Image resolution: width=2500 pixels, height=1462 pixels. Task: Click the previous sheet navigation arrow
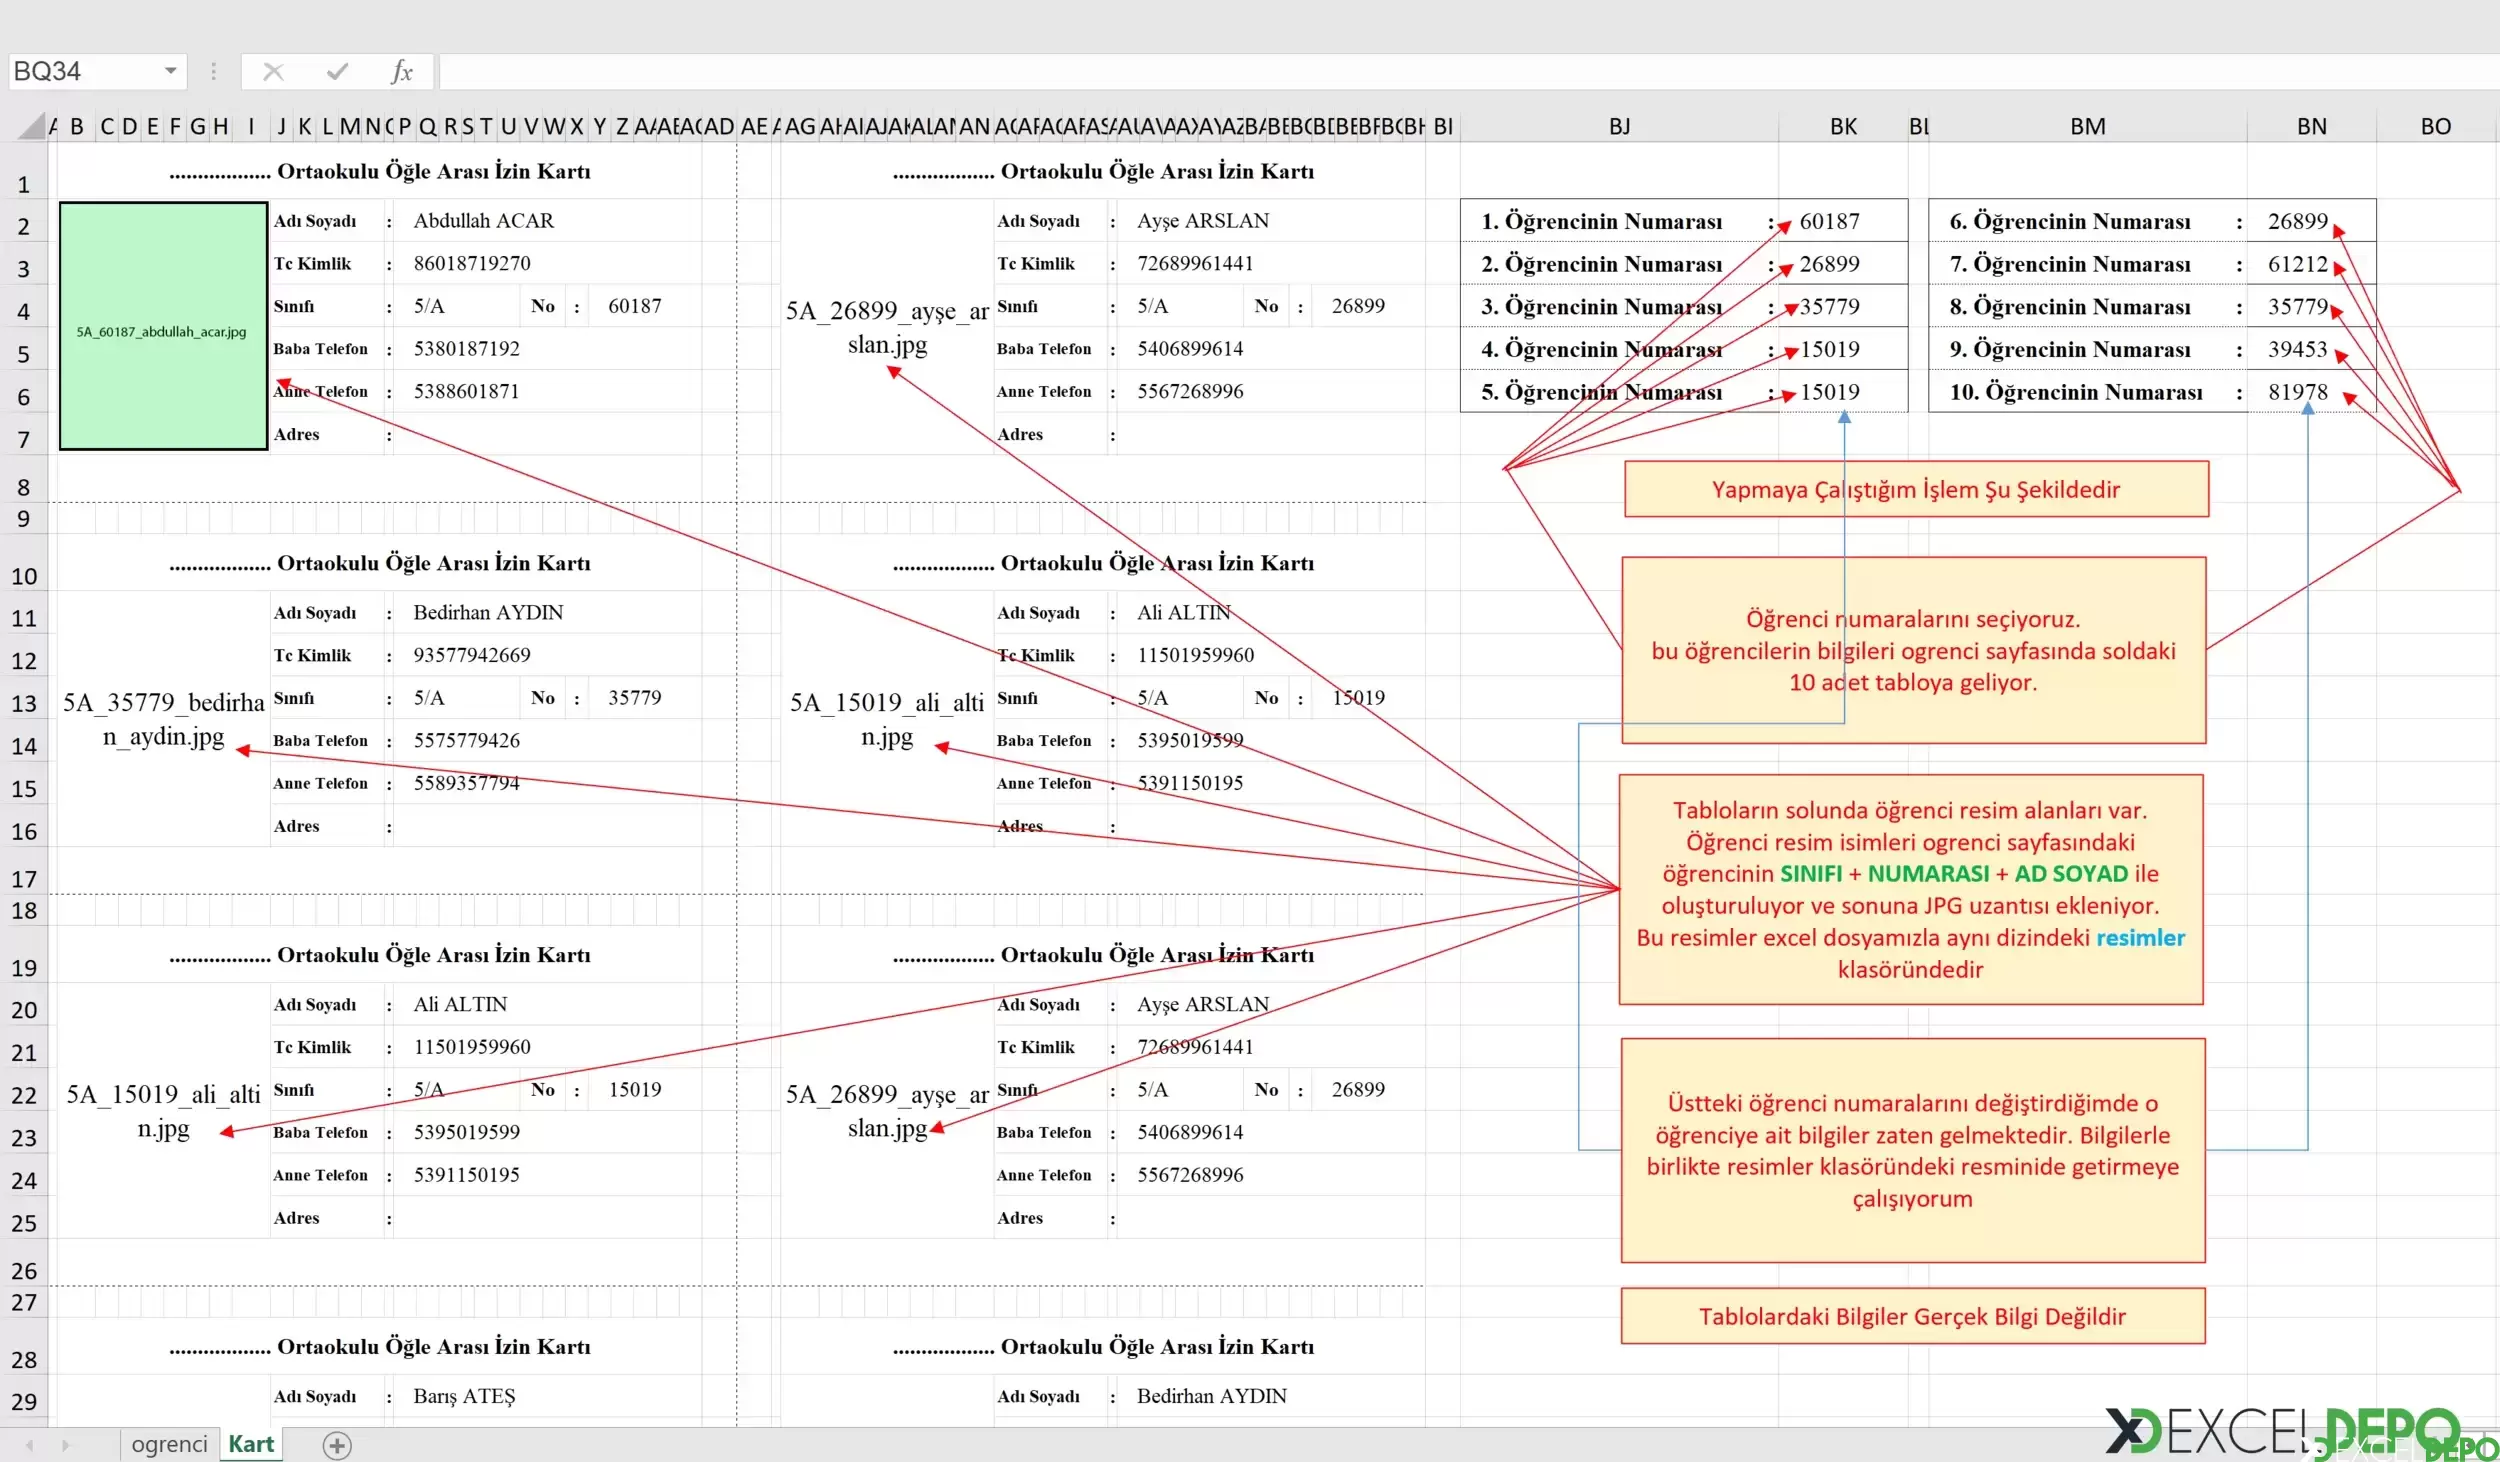30,1445
